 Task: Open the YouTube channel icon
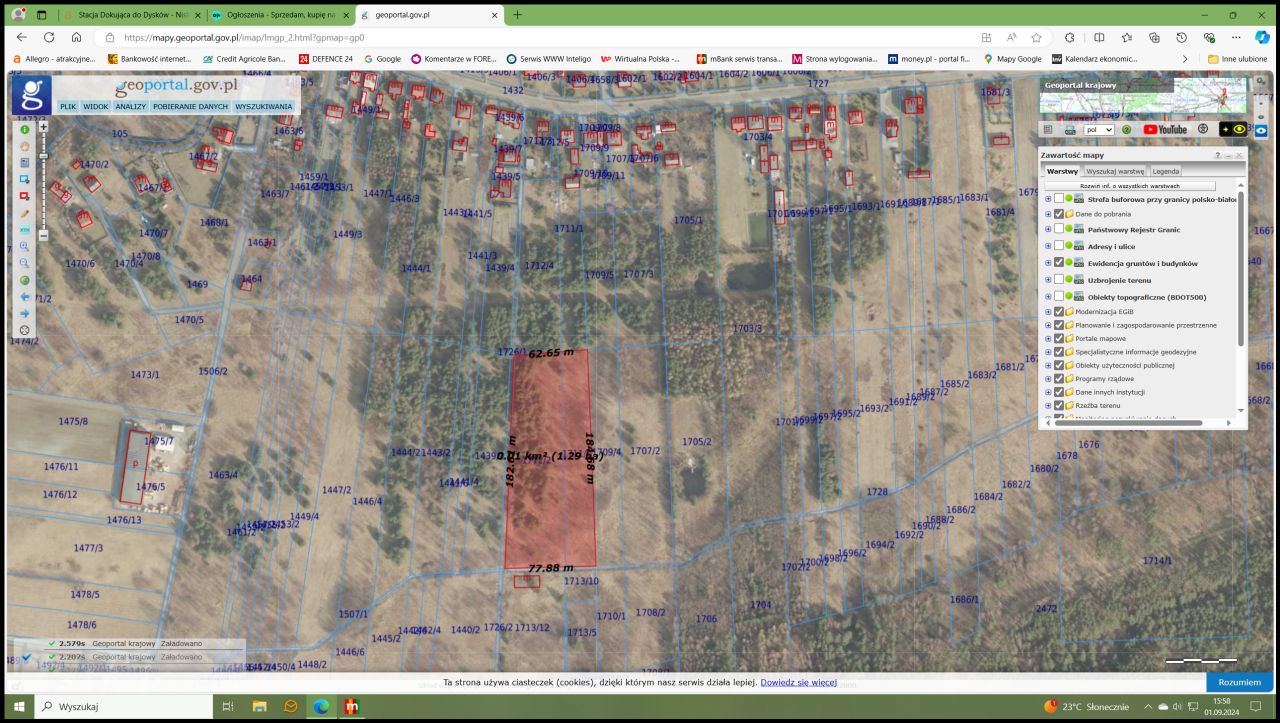tap(1165, 129)
